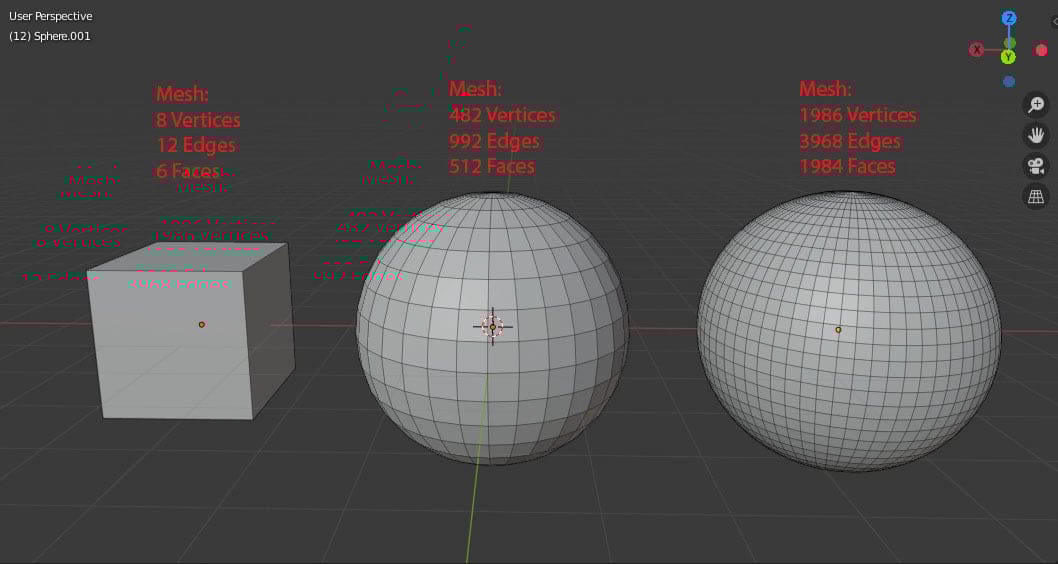Click the 3D cursor on middle sphere
The width and height of the screenshot is (1058, 564).
[492, 326]
